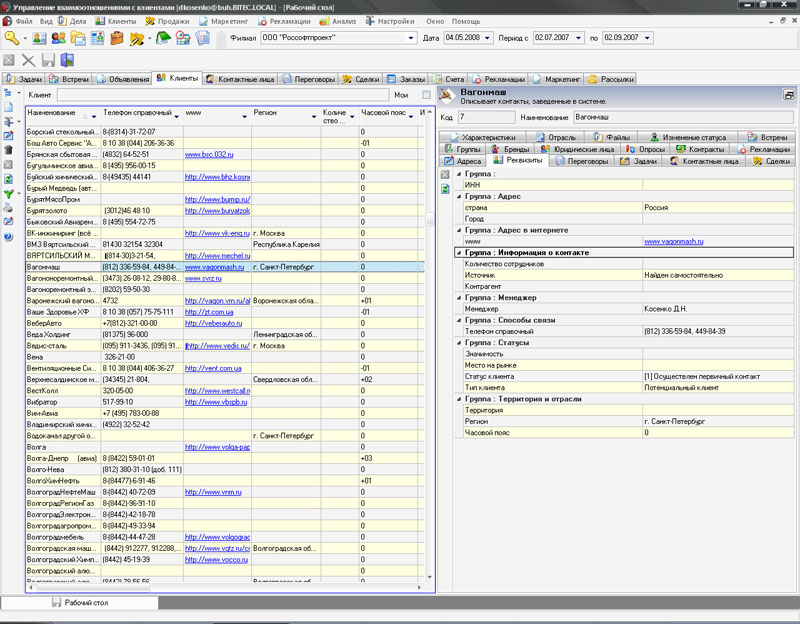Screen dimensions: 800x624
Task: Click the client list horizontal scrollbar right arrow
Action: 419,587
